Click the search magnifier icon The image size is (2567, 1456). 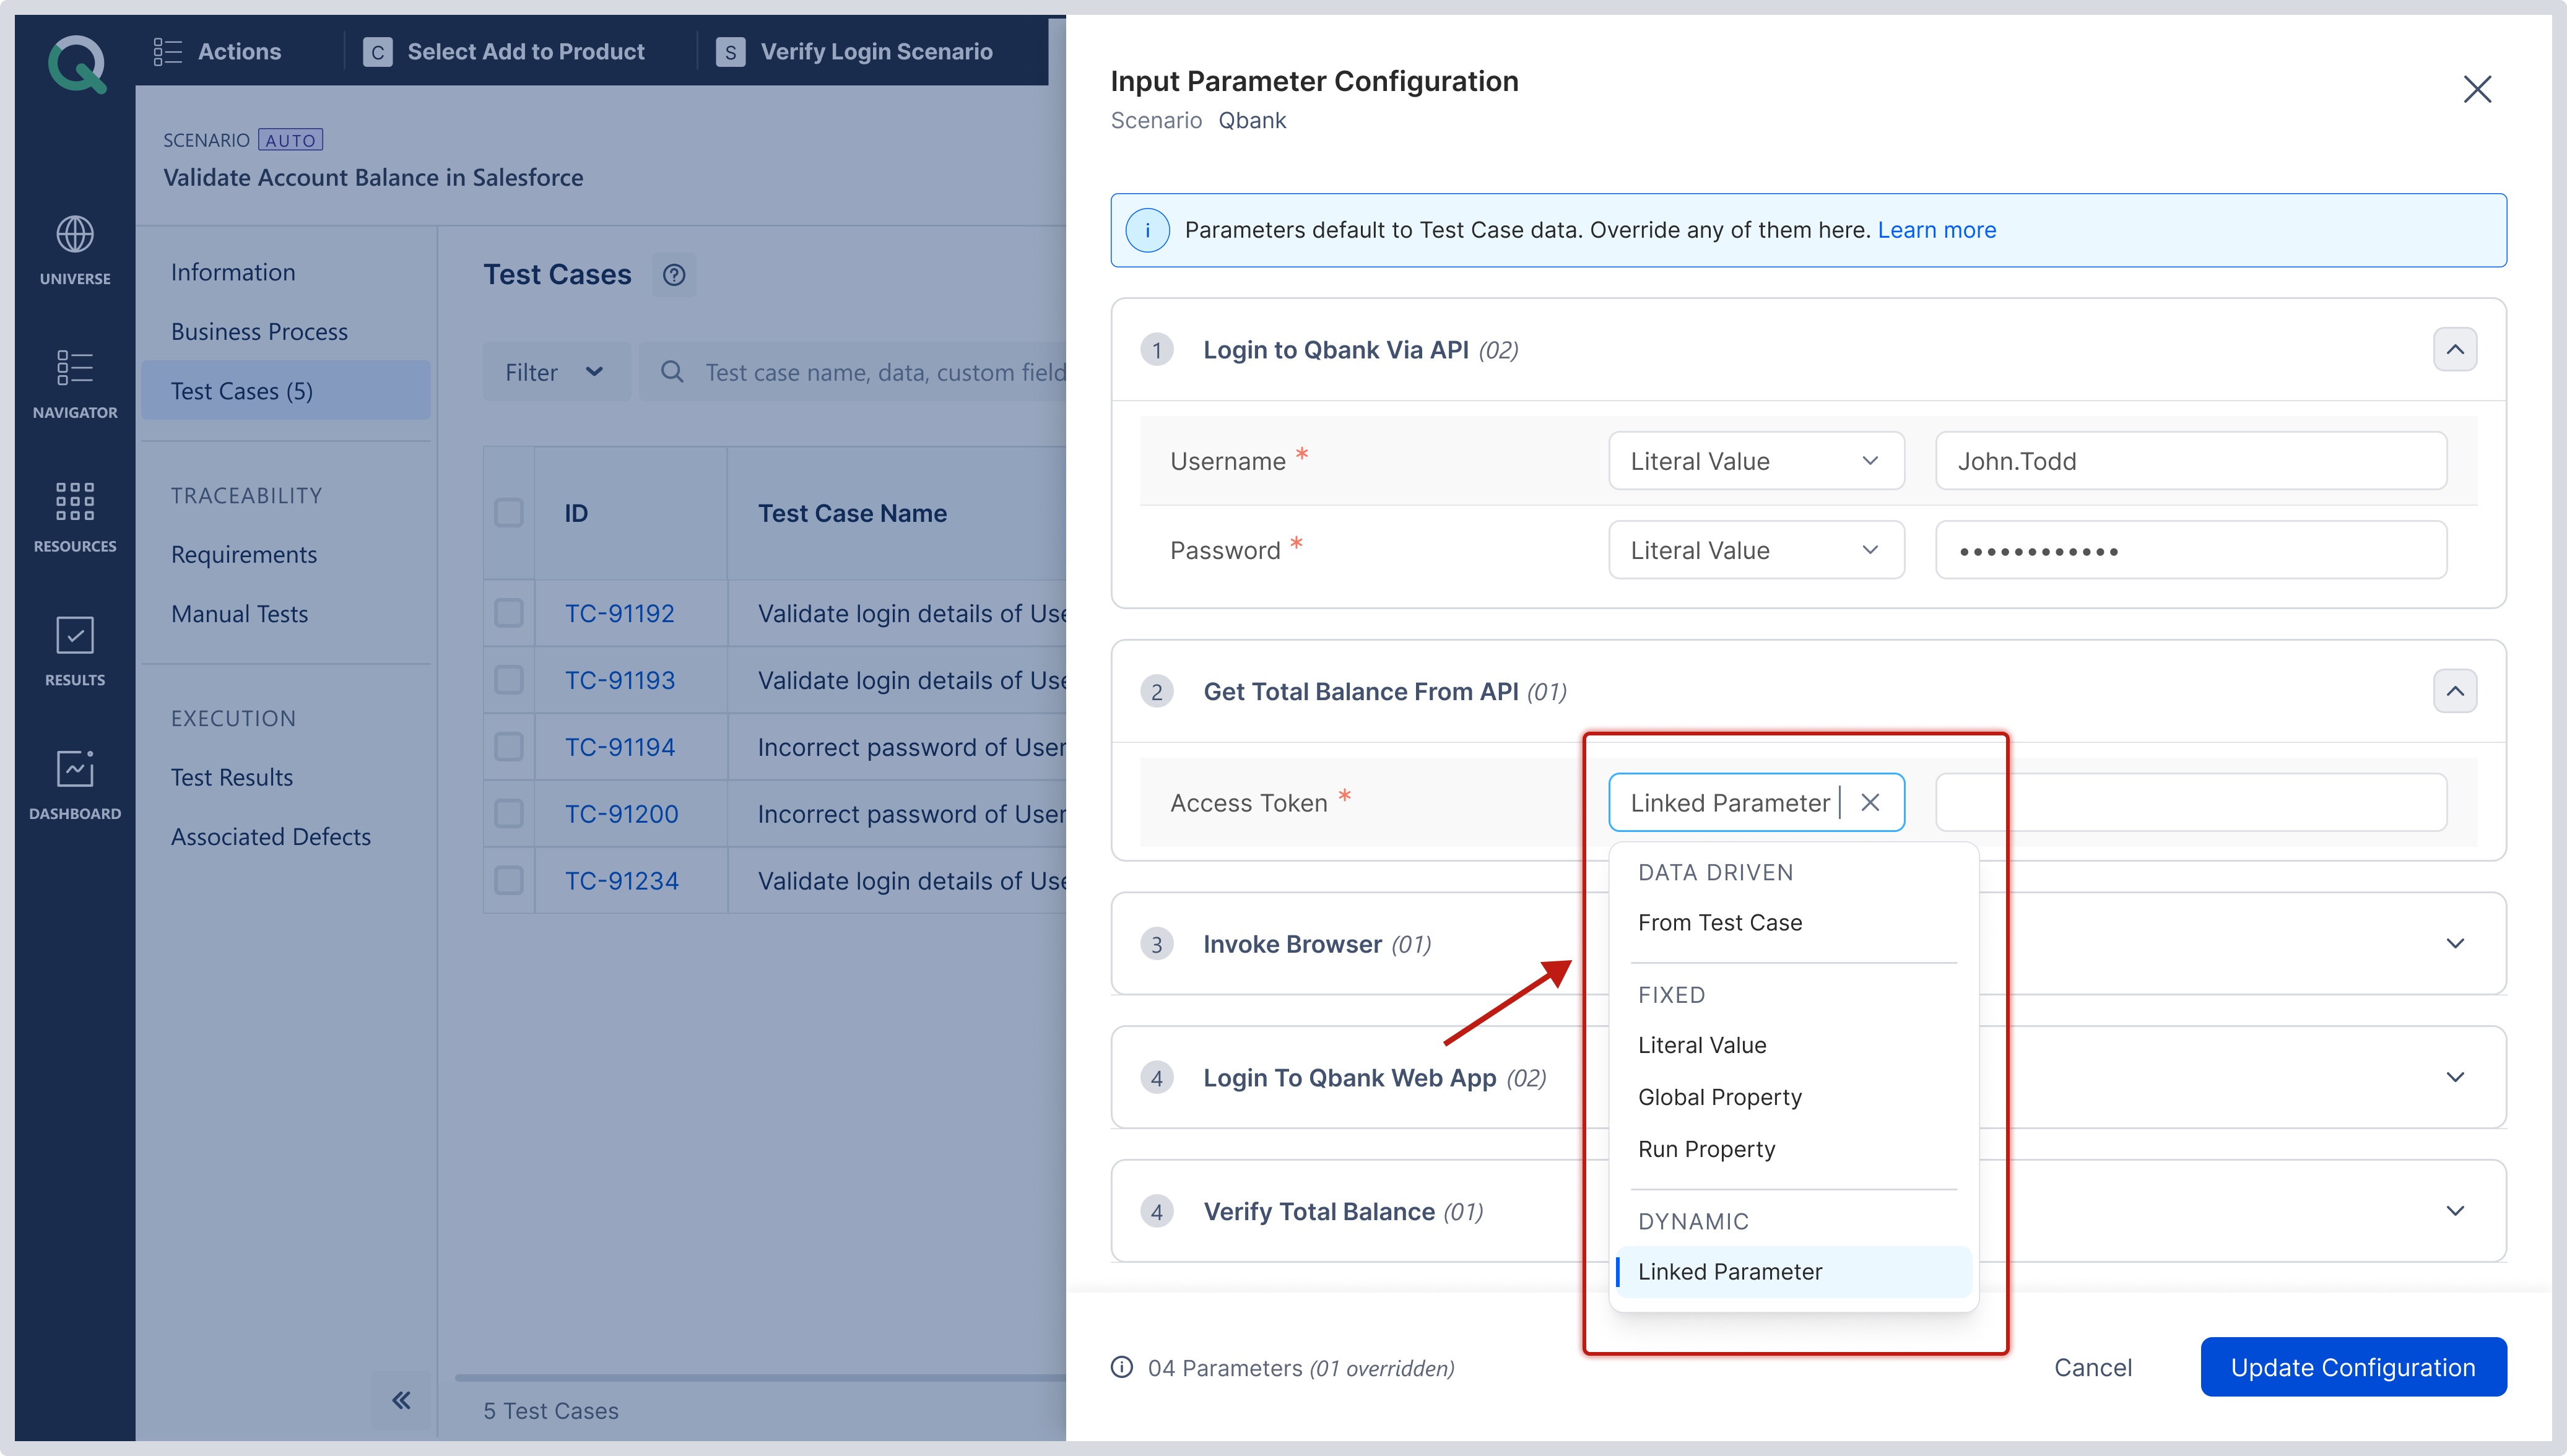click(x=672, y=372)
